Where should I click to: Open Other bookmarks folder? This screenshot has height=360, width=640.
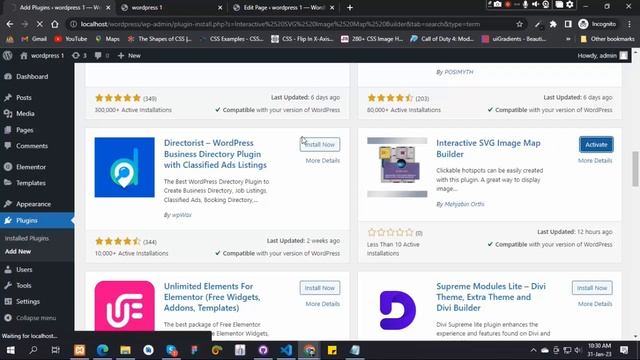pos(608,39)
